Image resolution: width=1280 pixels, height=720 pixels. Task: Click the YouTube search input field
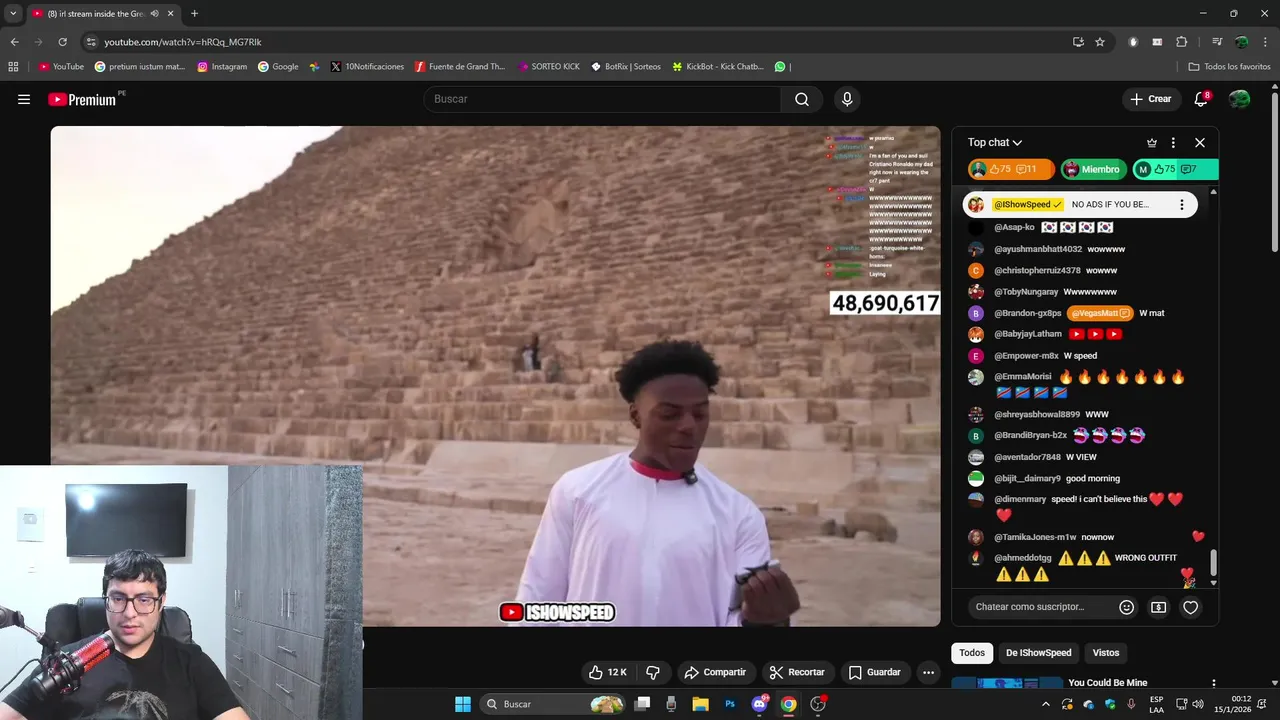click(x=602, y=99)
